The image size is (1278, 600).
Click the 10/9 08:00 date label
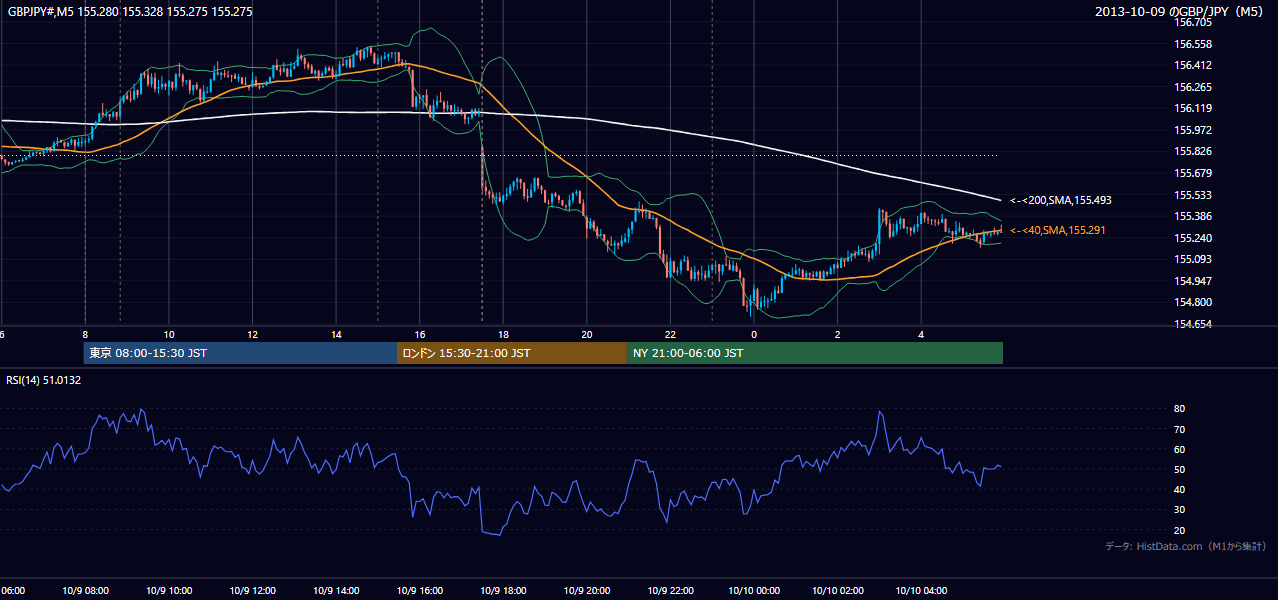pos(85,591)
